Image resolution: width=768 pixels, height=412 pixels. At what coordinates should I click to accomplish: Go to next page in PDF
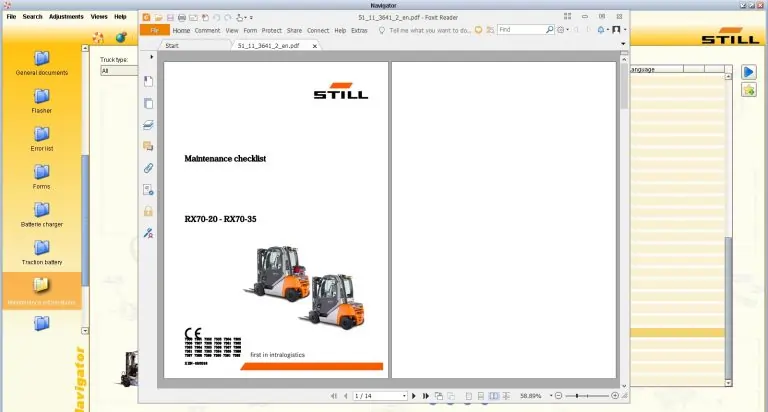(x=414, y=396)
